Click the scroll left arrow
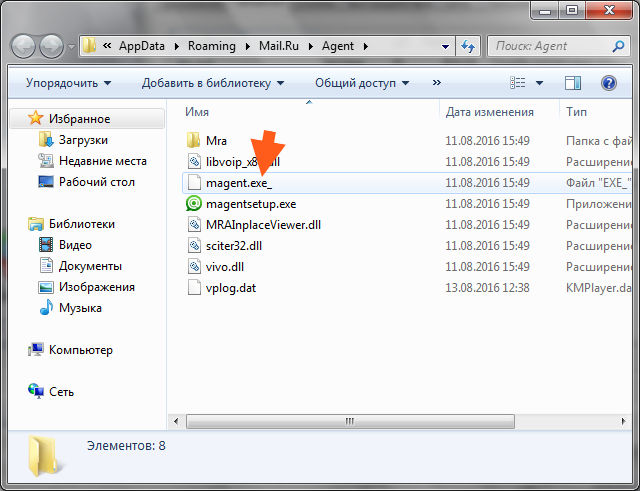Image resolution: width=640 pixels, height=491 pixels. (176, 421)
